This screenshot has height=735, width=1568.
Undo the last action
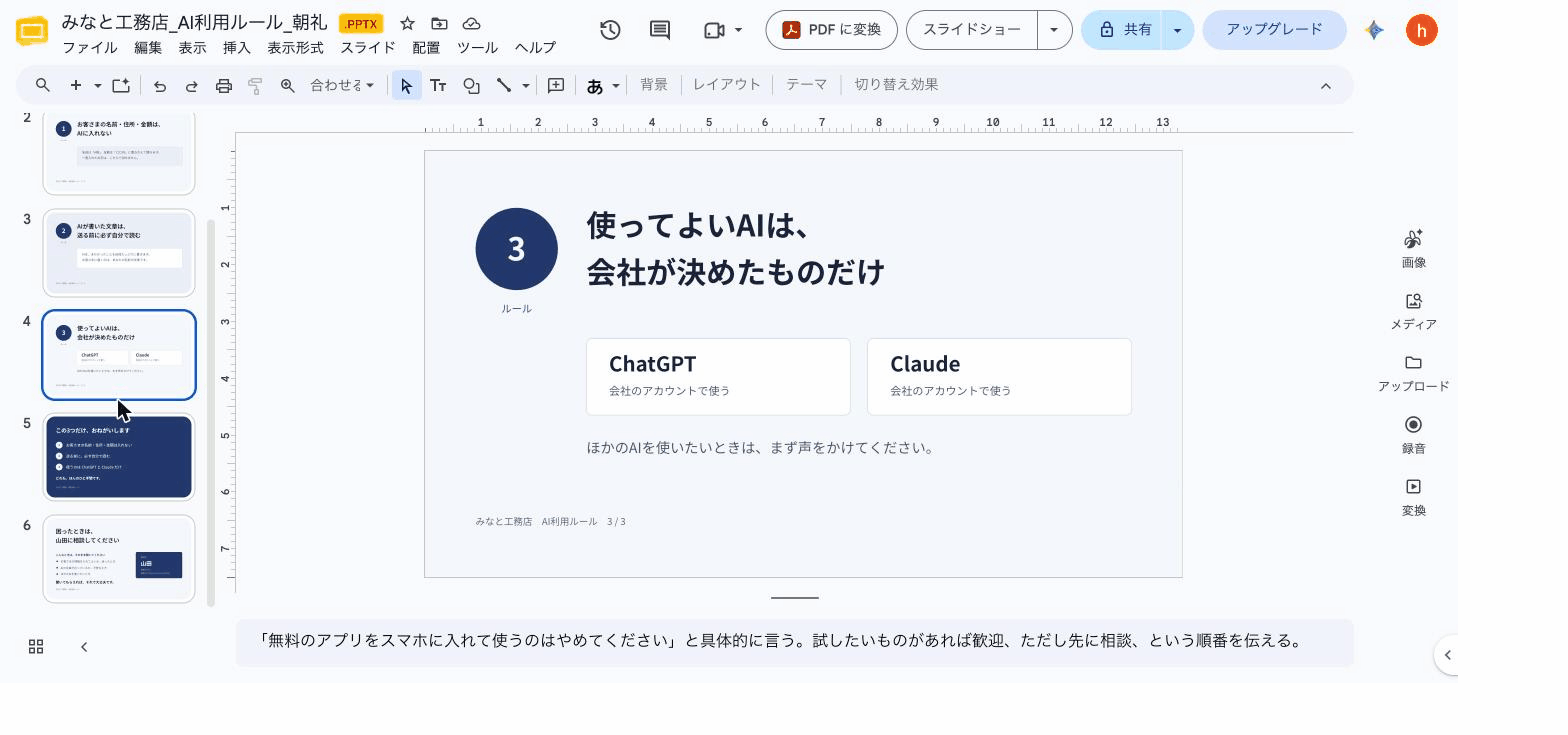click(160, 86)
